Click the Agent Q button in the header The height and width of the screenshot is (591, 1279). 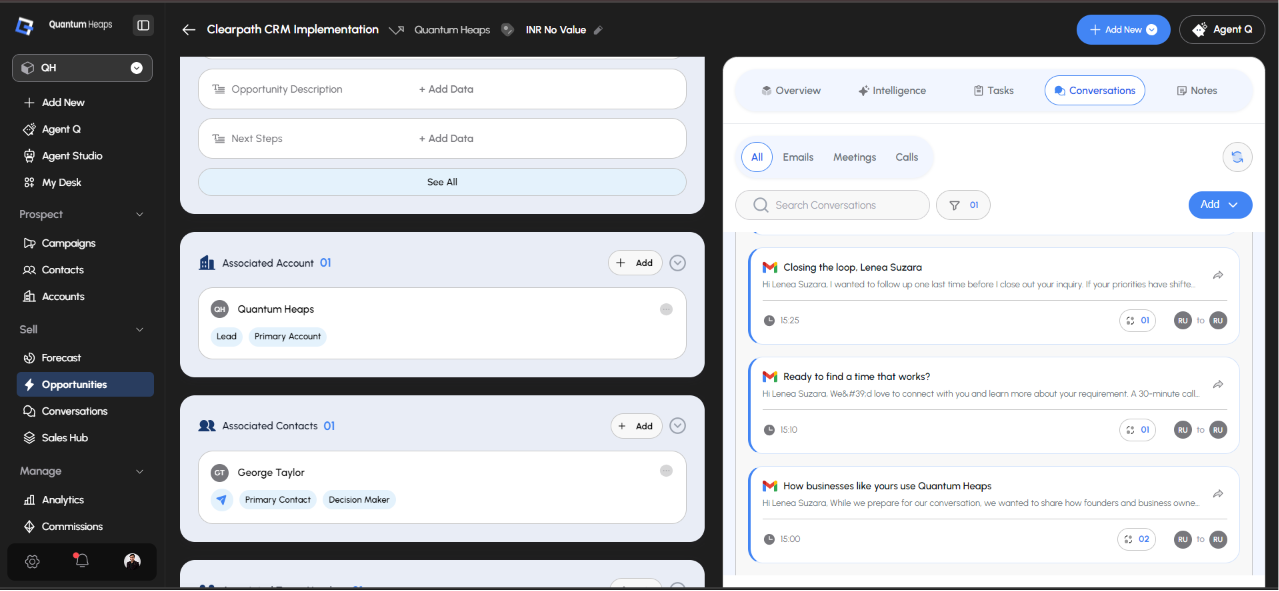click(x=1222, y=30)
